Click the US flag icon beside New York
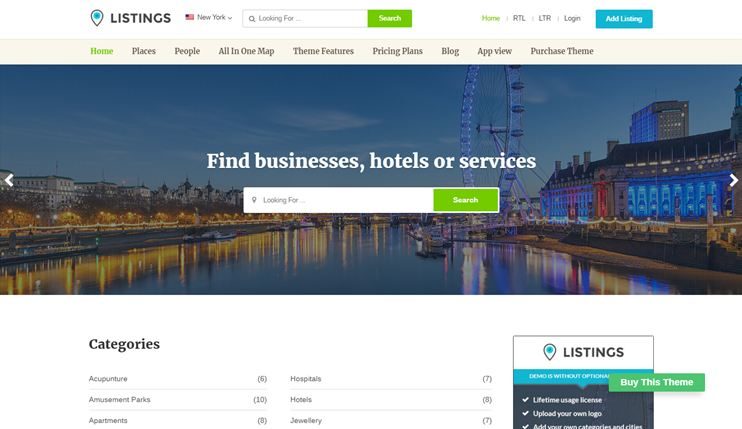742x429 pixels. [x=190, y=17]
